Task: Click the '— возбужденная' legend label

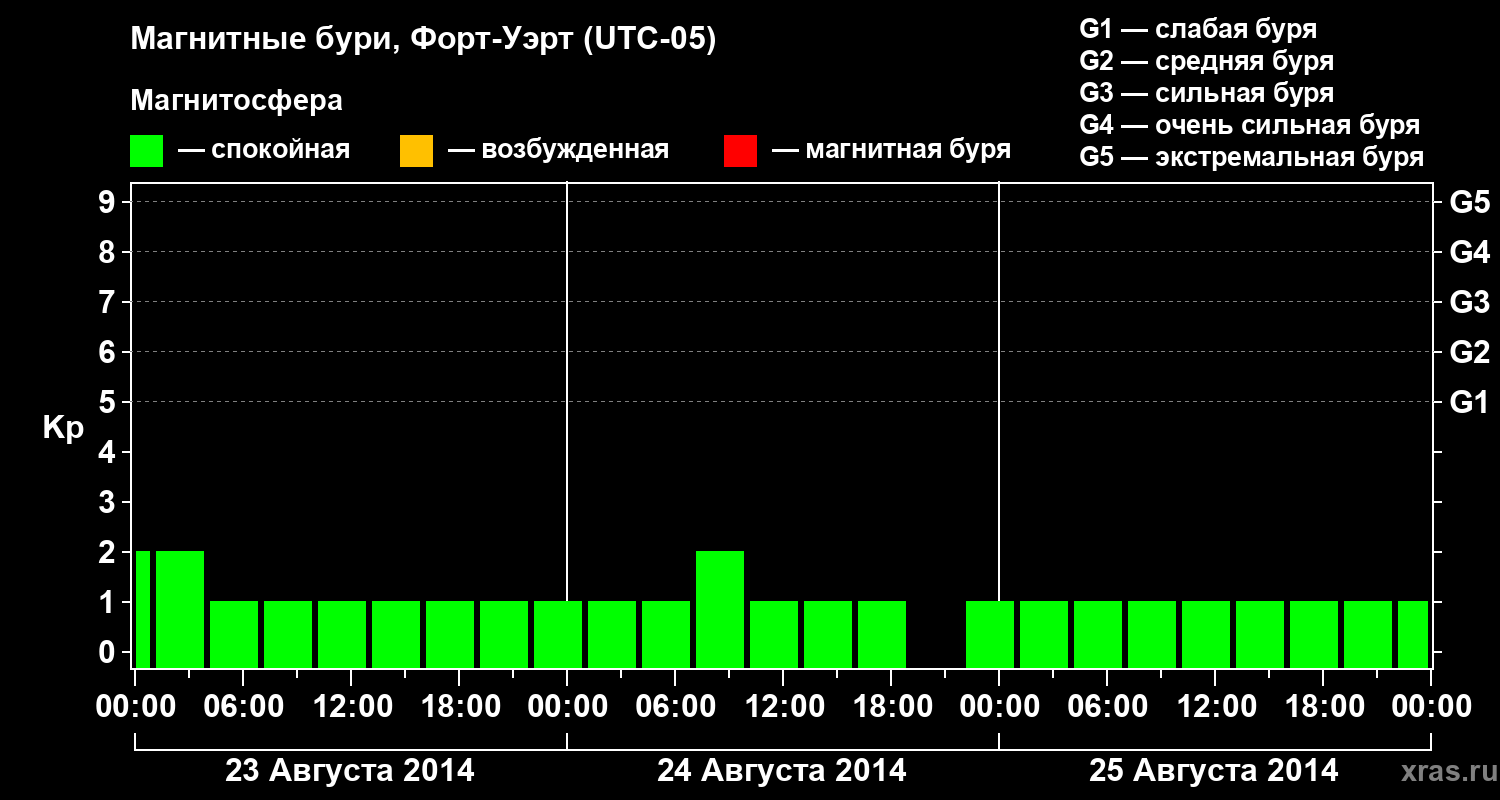Action: click(x=558, y=150)
